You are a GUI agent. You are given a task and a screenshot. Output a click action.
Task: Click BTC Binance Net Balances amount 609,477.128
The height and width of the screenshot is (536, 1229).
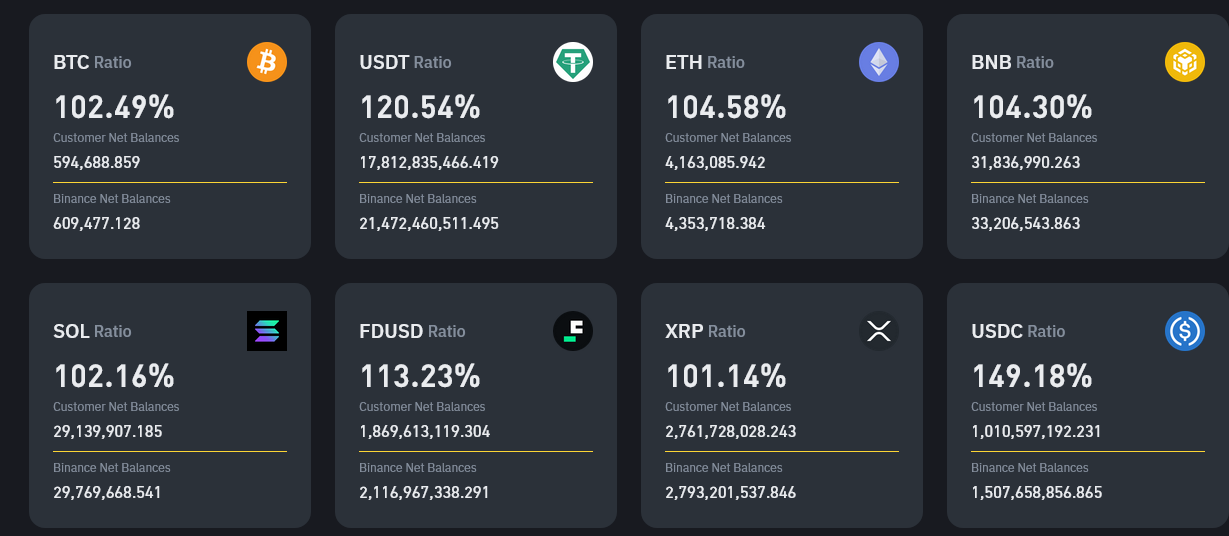[x=97, y=223]
